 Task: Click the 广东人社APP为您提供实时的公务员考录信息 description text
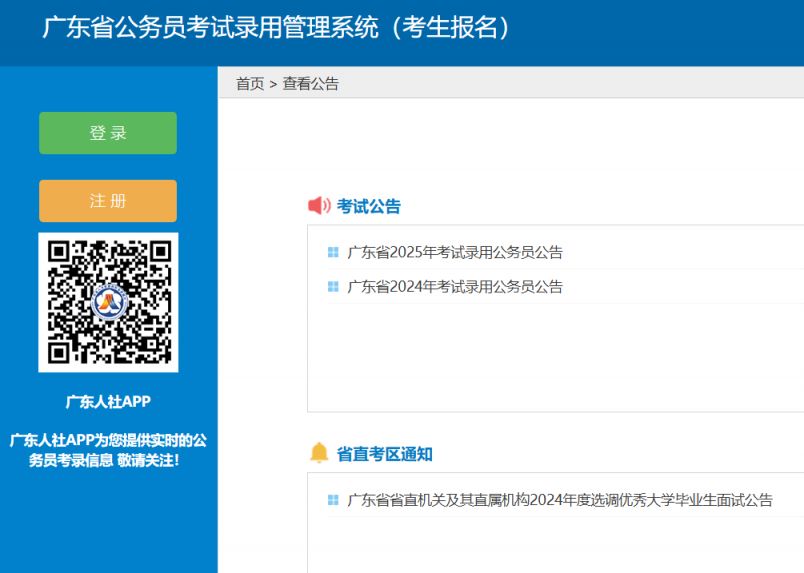point(108,450)
